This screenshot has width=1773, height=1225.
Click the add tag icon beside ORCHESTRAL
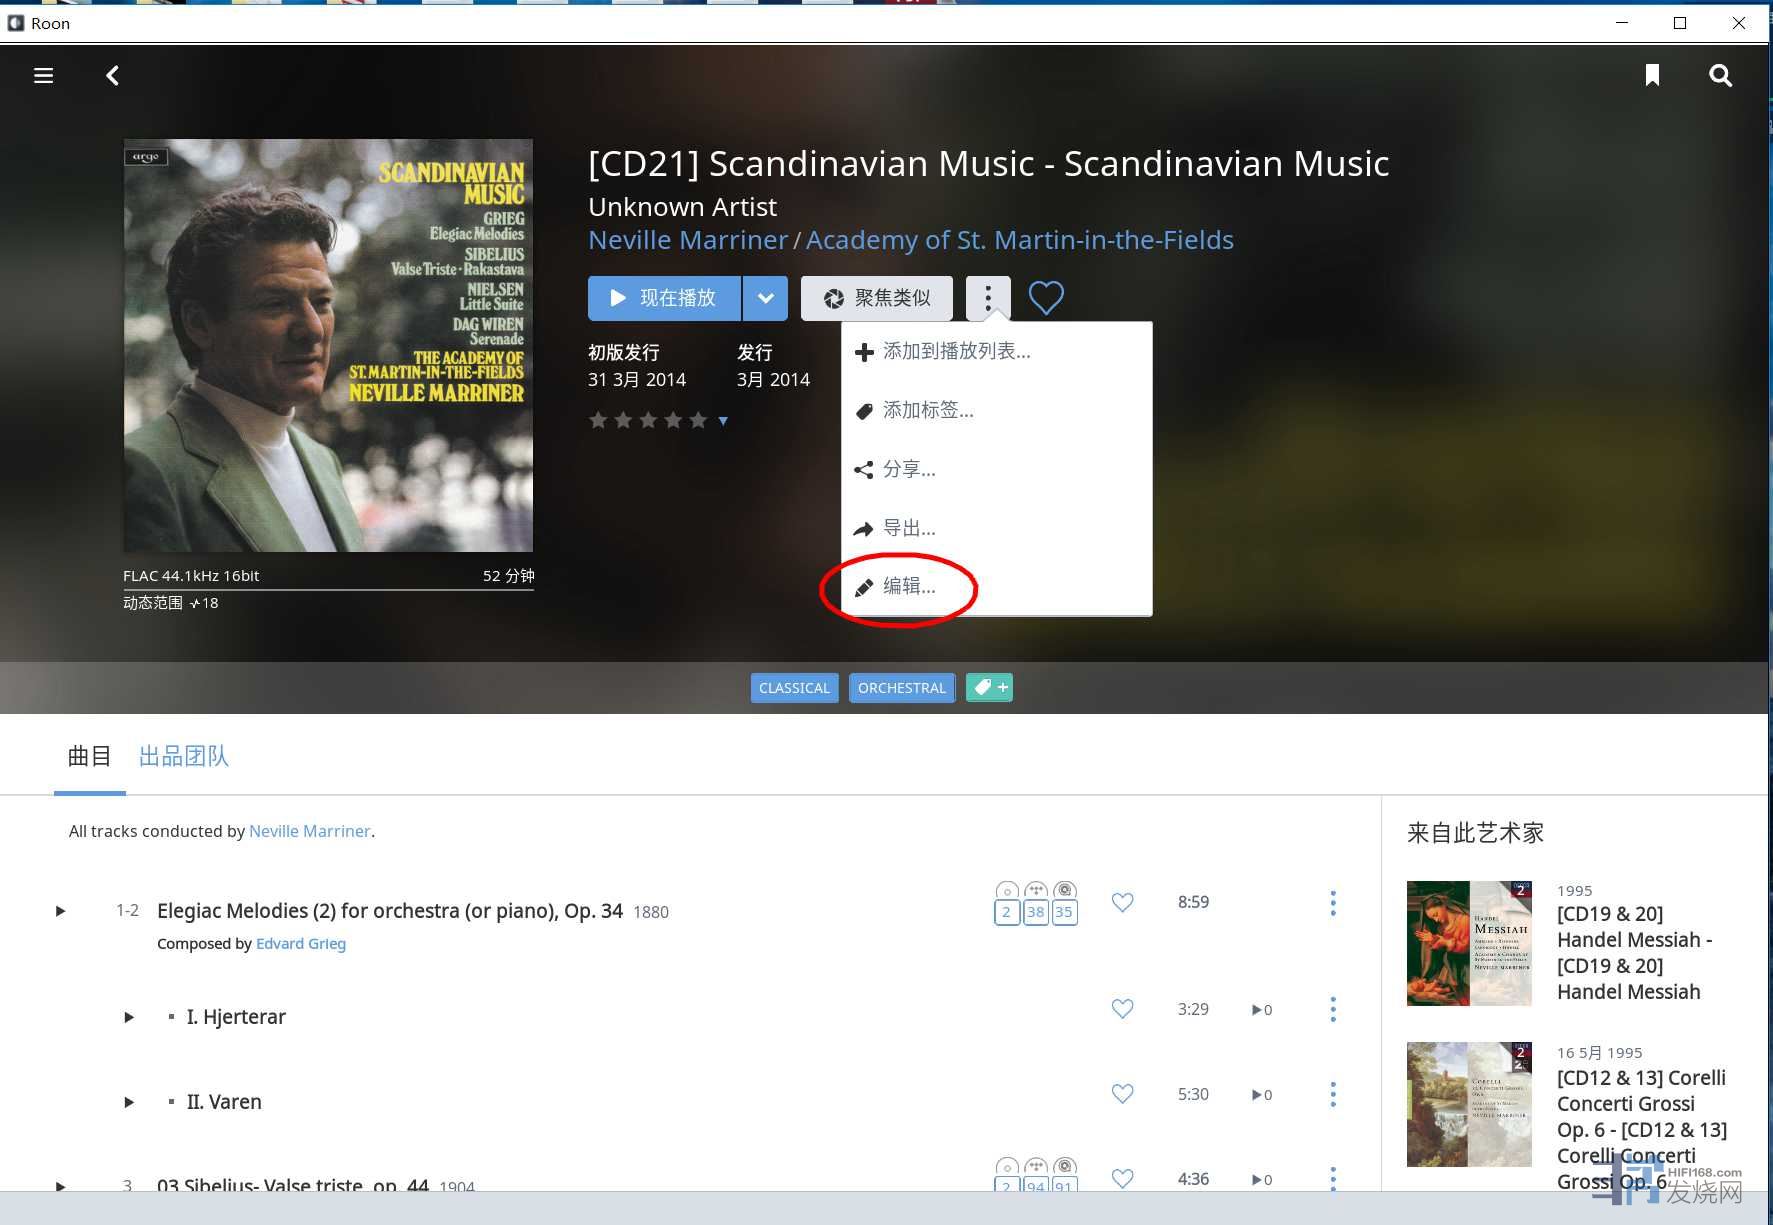(989, 688)
